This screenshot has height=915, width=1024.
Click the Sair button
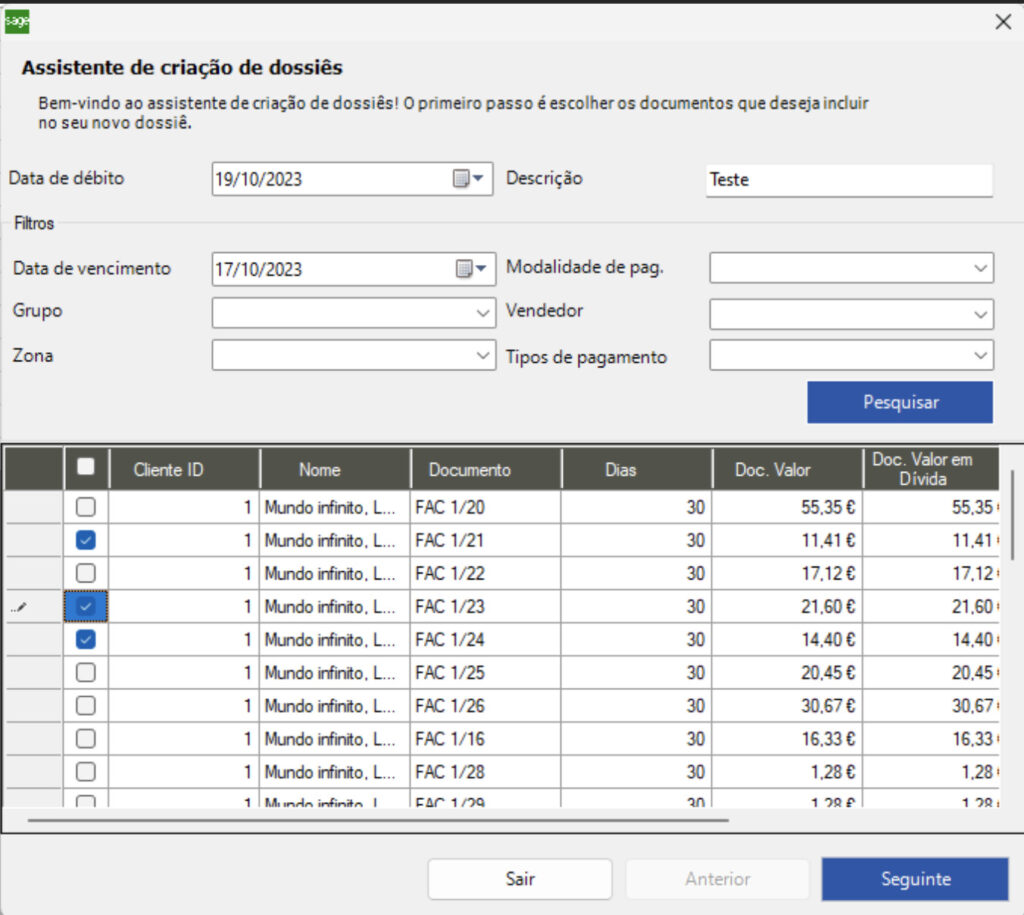pos(520,879)
